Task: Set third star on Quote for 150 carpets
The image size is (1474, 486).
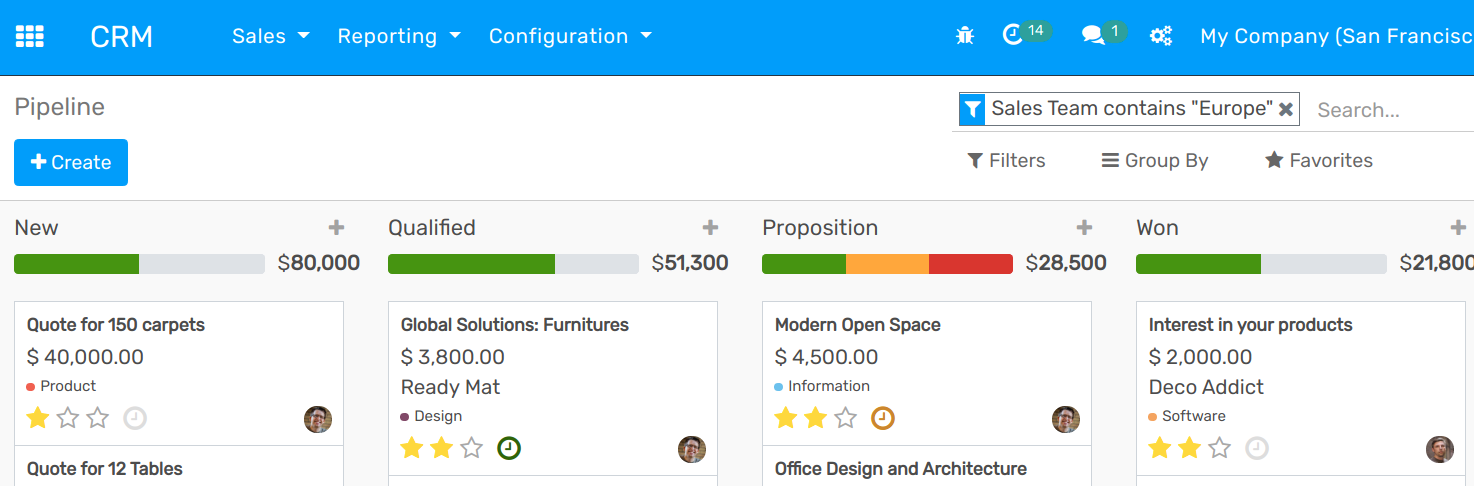Action: (x=97, y=418)
